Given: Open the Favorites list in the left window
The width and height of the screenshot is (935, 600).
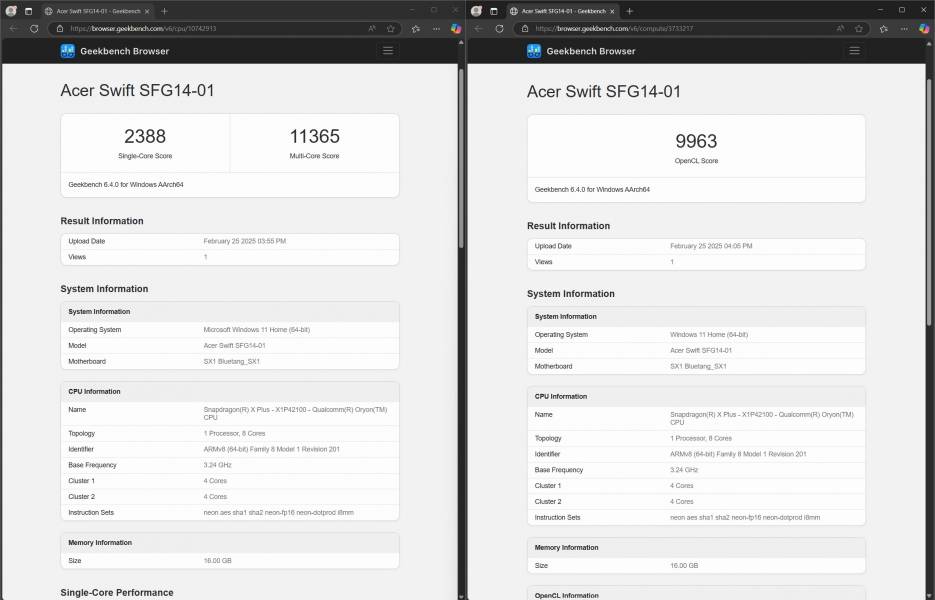Looking at the screenshot, I should coord(416,29).
